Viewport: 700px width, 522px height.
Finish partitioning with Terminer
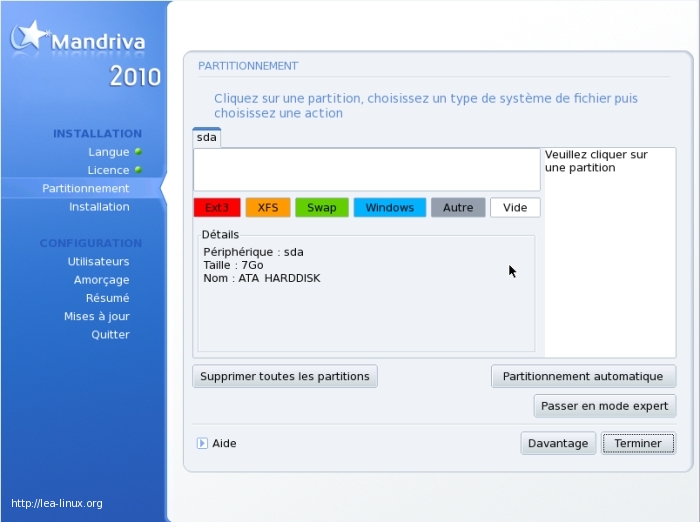coord(638,443)
